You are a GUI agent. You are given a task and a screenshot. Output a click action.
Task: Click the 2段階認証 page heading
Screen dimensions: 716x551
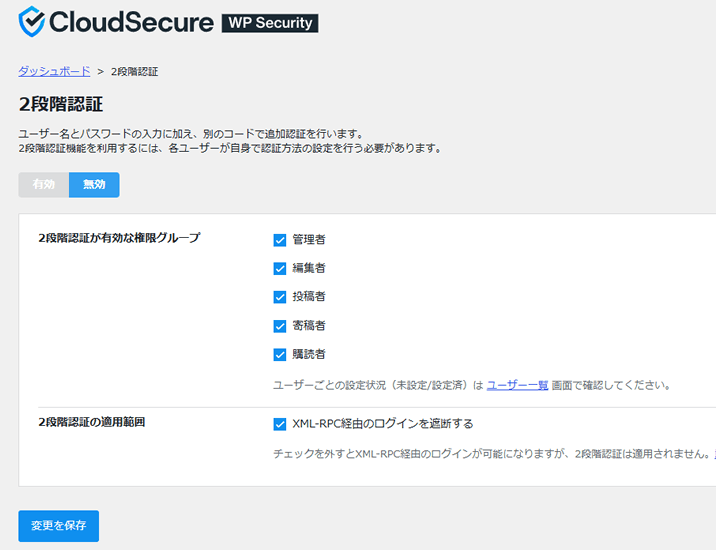[61, 104]
